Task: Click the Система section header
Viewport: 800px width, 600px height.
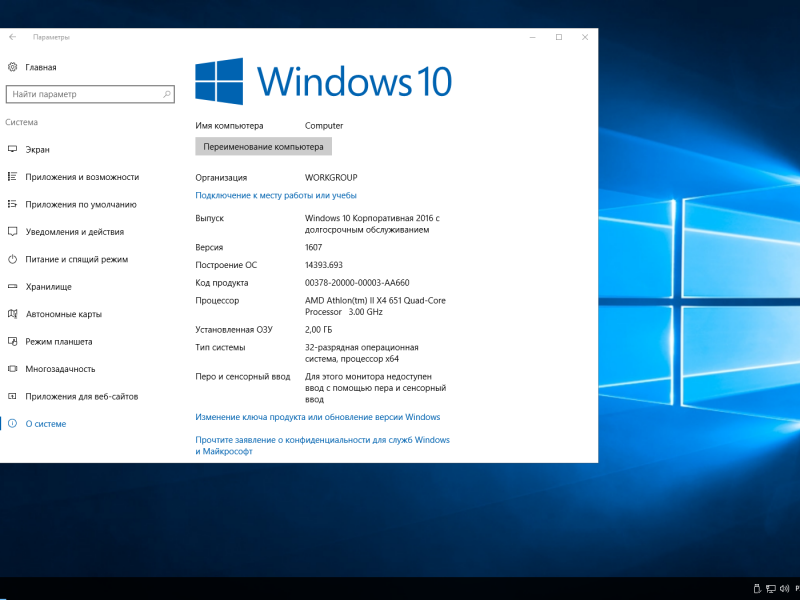Action: (21, 122)
